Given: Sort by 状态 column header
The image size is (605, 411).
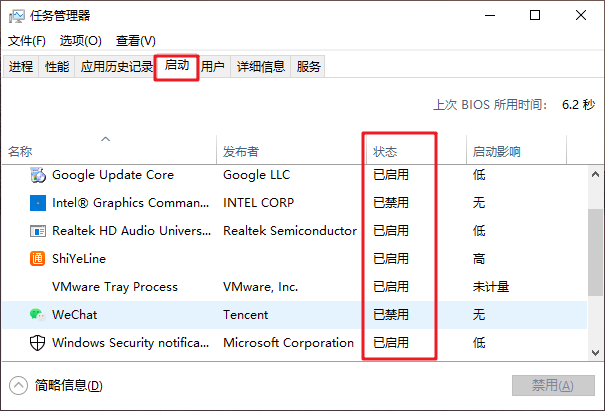Looking at the screenshot, I should (x=385, y=152).
